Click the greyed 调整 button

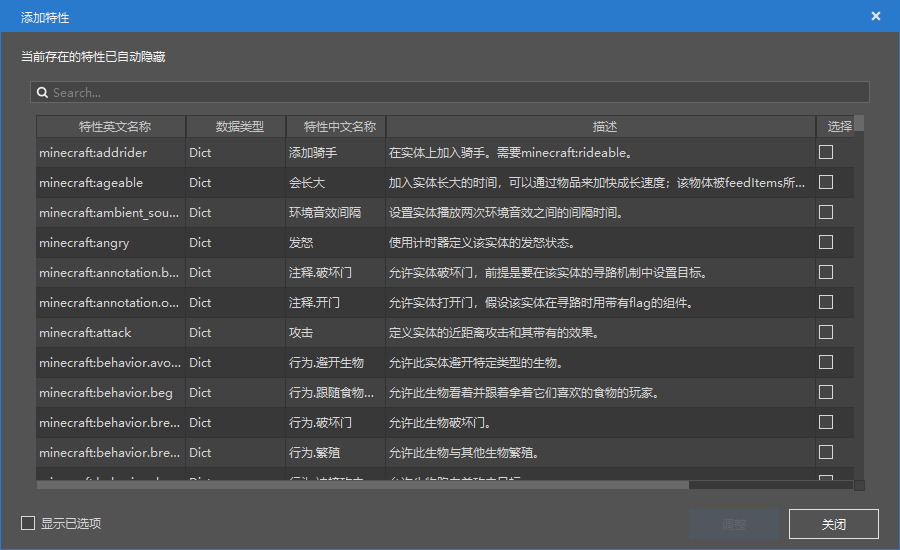click(x=734, y=524)
